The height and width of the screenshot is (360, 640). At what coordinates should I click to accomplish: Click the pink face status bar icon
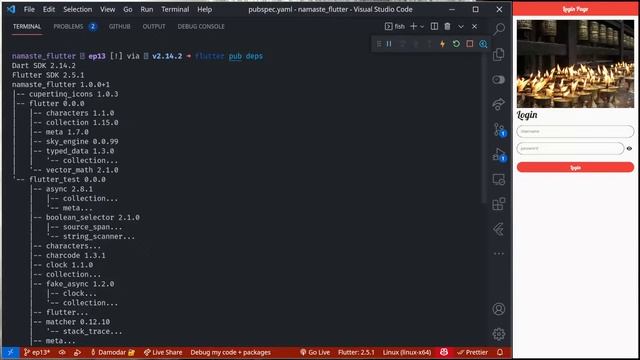tap(444, 352)
